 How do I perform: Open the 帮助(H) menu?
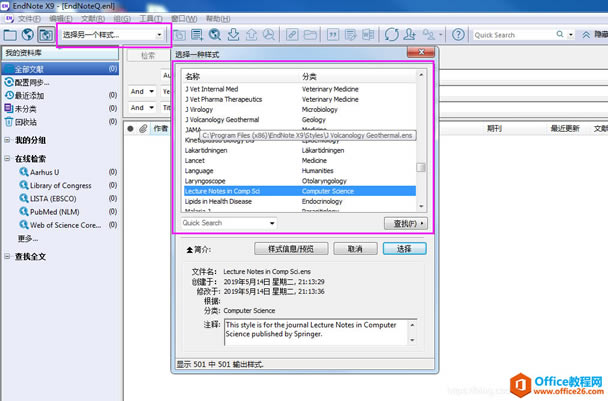point(218,19)
